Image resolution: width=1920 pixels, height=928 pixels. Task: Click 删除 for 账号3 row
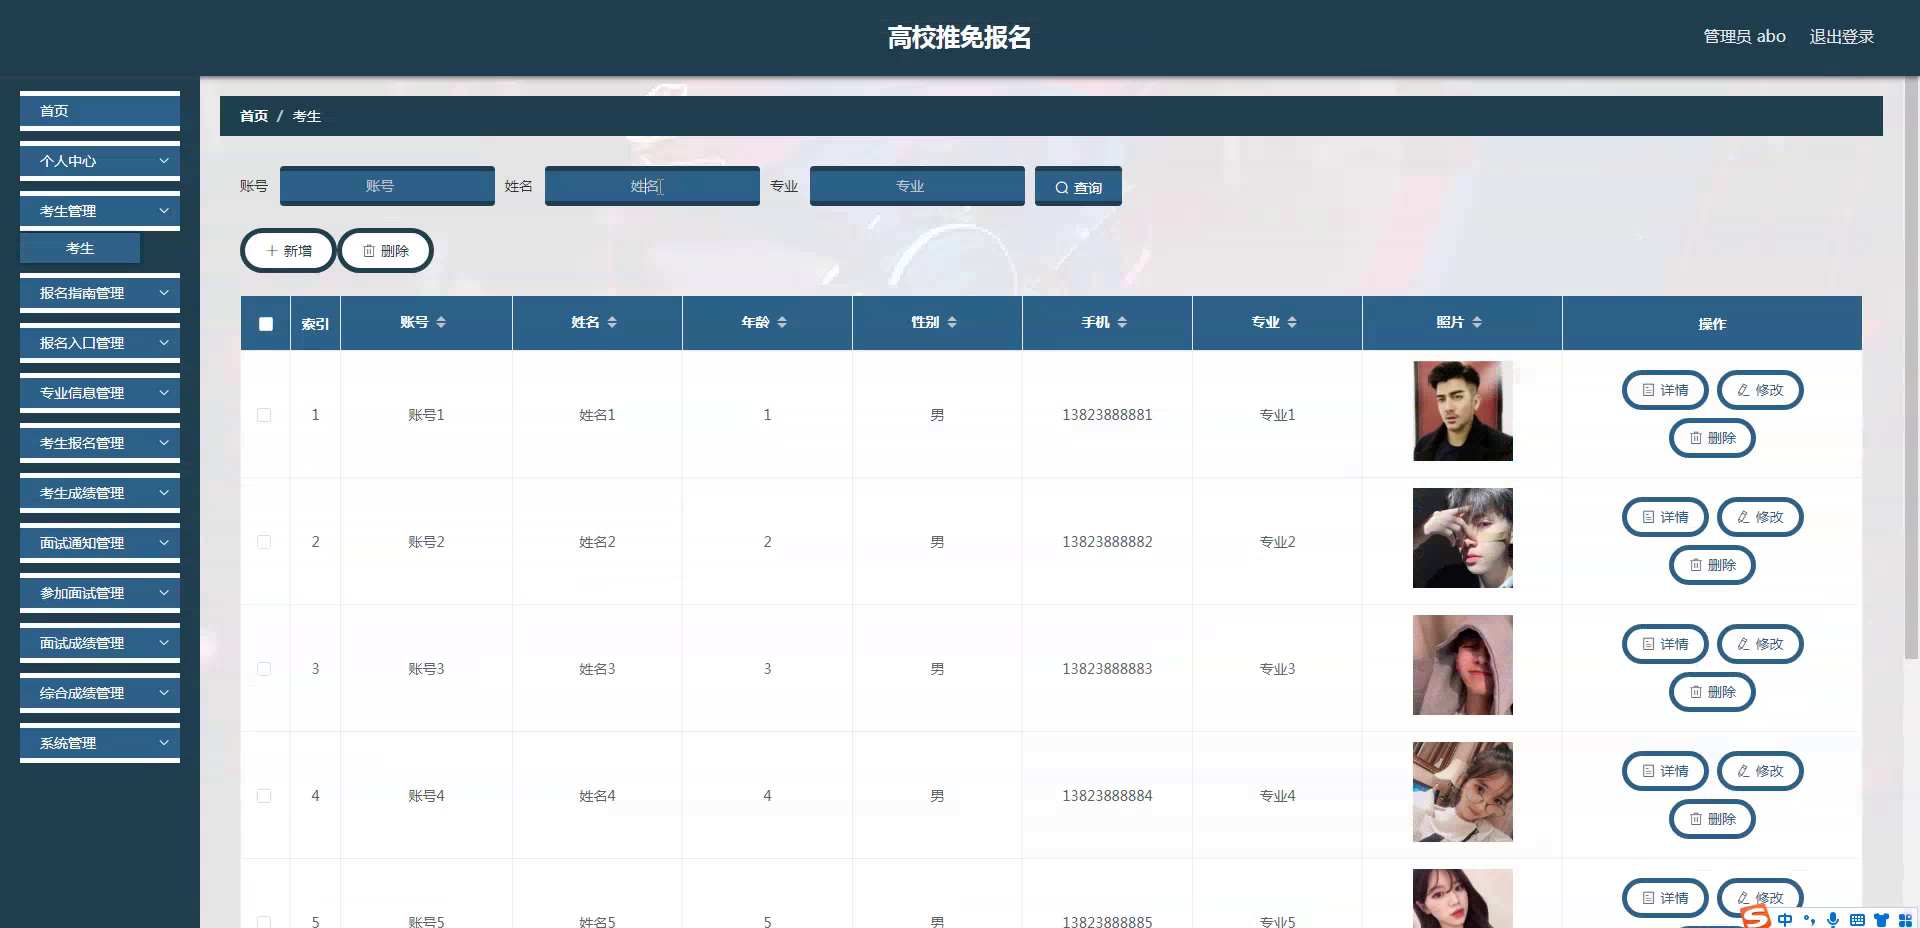click(x=1712, y=692)
